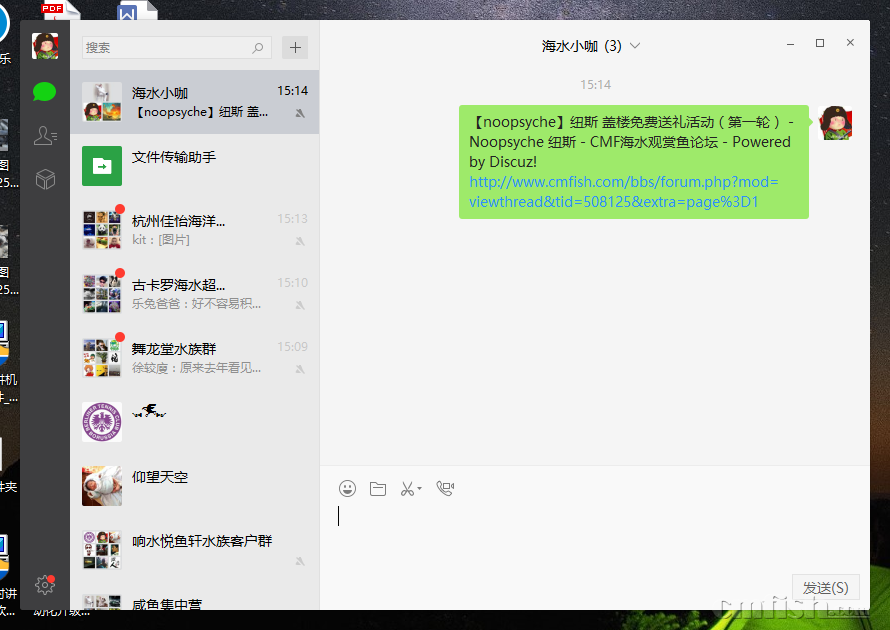Expand the 海水小咖 chat title dropdown
The image size is (890, 630).
[635, 46]
